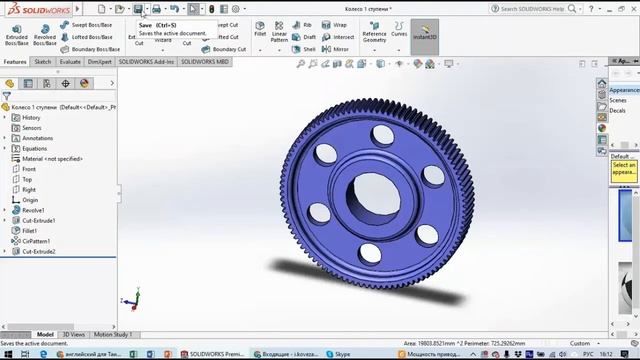
Task: Switch to the SOLIDWORKS Add-Ins tab
Action: coord(146,62)
